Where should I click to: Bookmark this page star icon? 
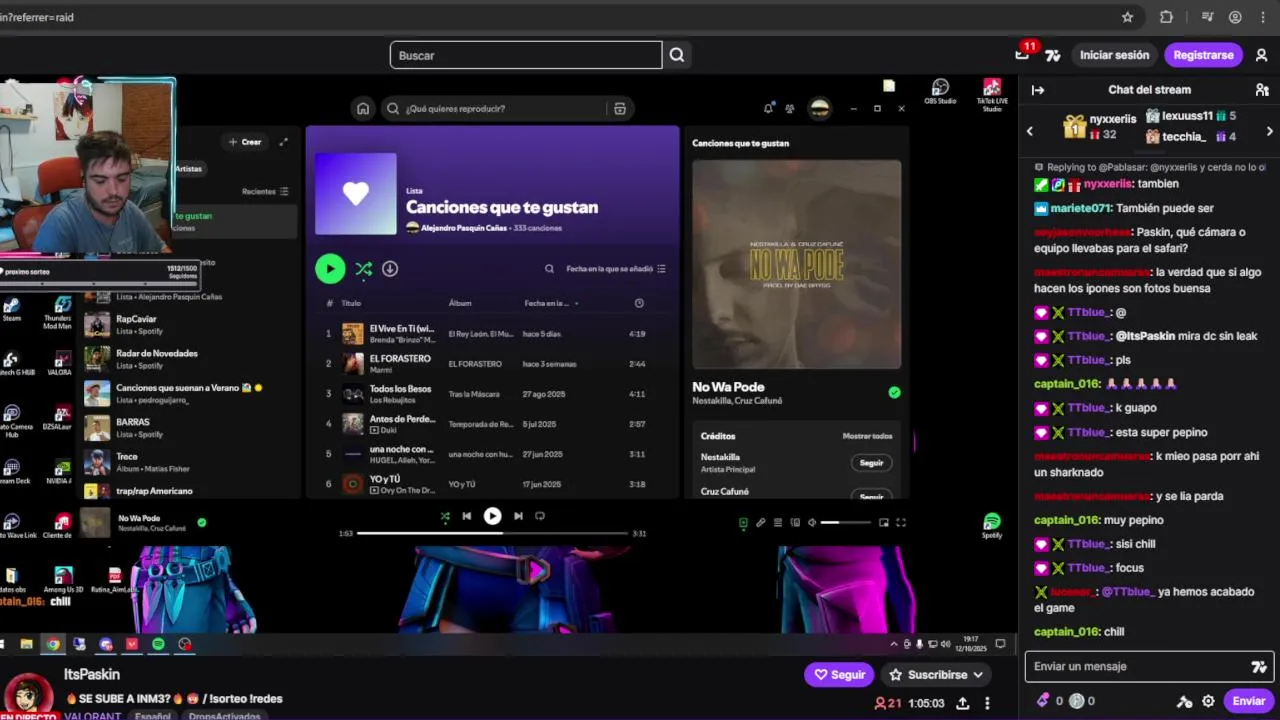coord(1128,17)
